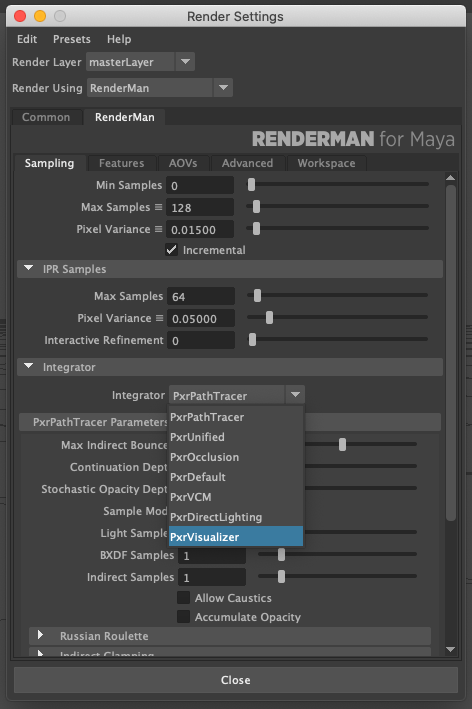Select the Features tab

tap(122, 163)
